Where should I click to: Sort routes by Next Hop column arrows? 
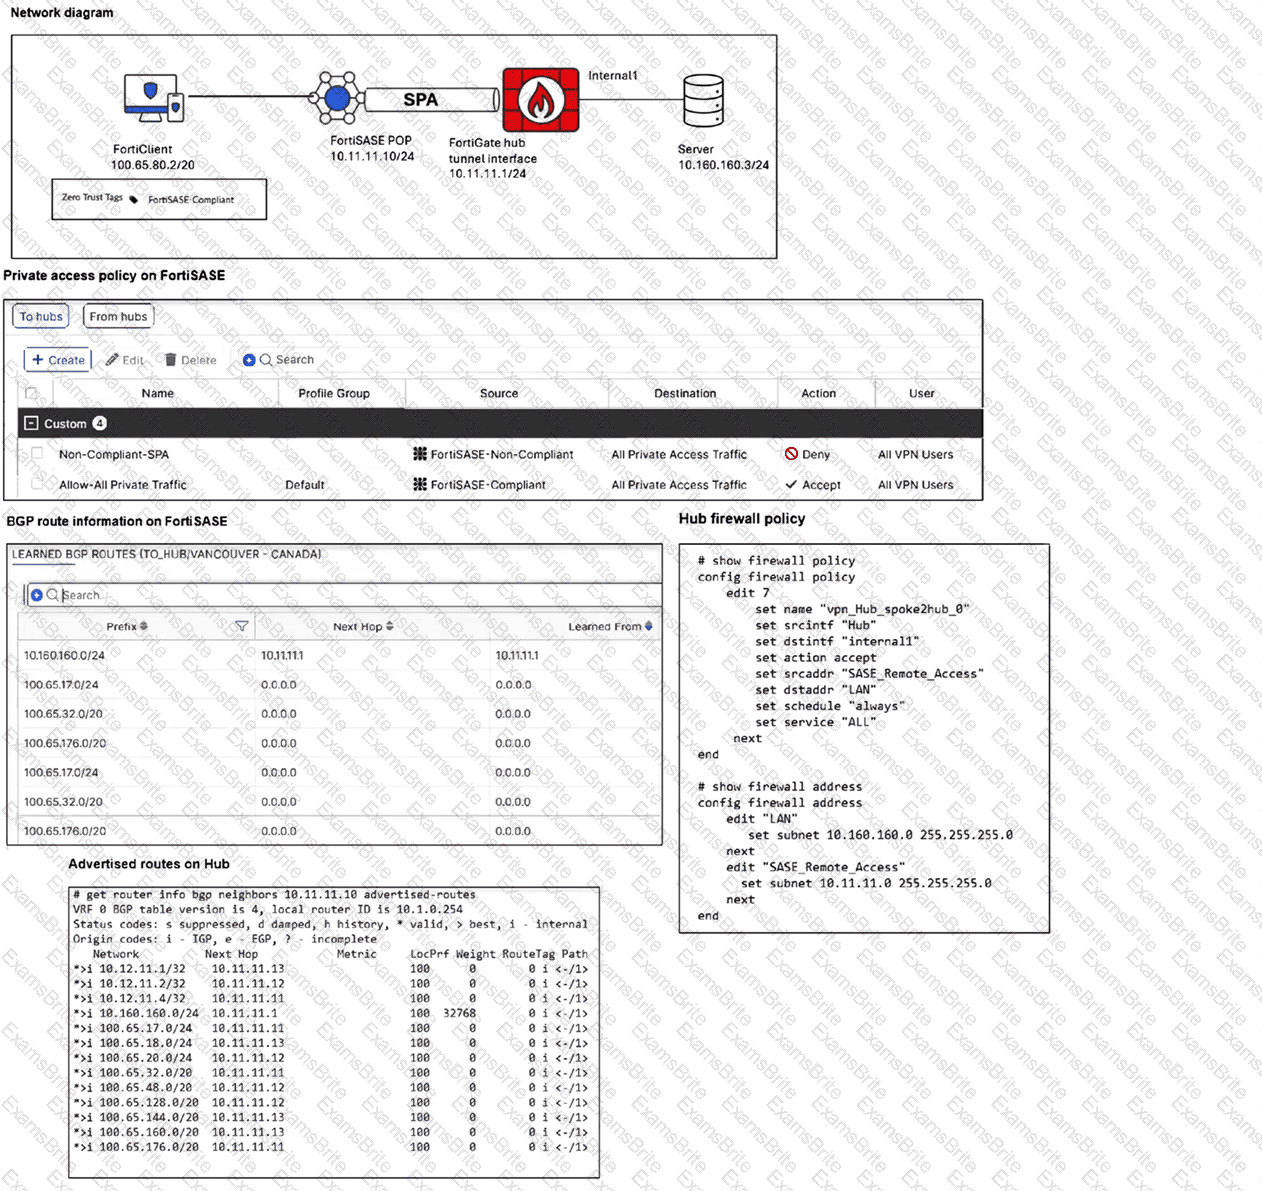pos(389,626)
